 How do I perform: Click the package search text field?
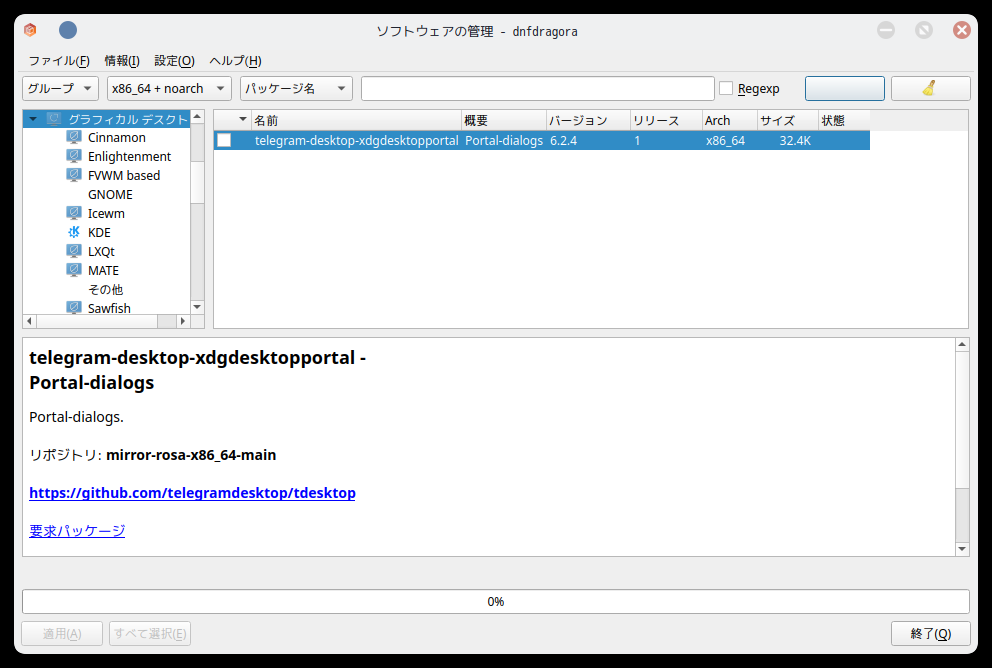[538, 89]
